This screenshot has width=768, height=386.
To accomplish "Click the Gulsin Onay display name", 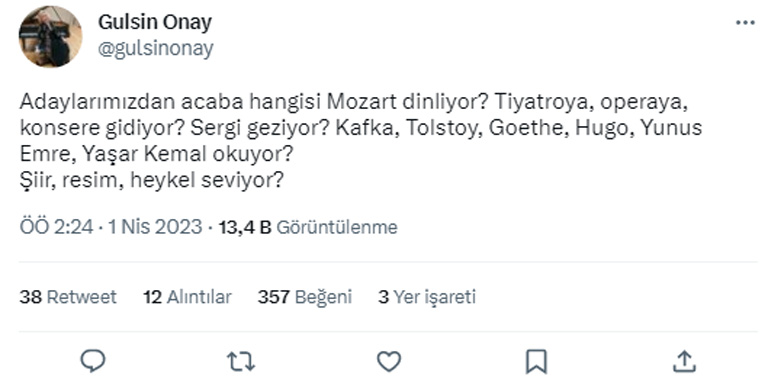I will pyautogui.click(x=155, y=22).
